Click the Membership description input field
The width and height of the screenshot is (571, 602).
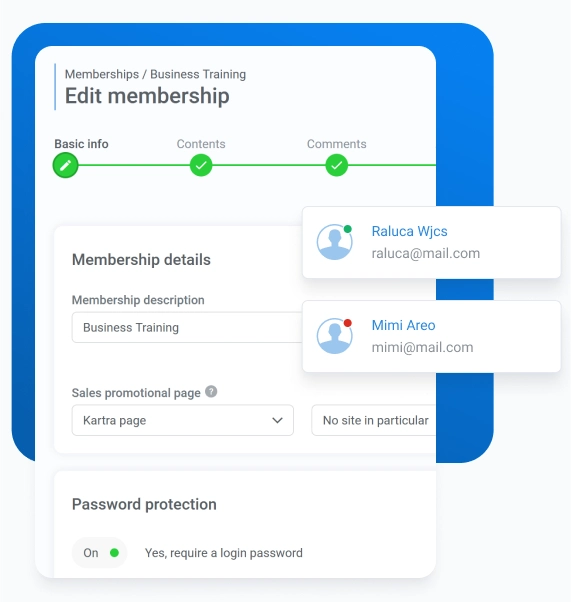tap(187, 327)
